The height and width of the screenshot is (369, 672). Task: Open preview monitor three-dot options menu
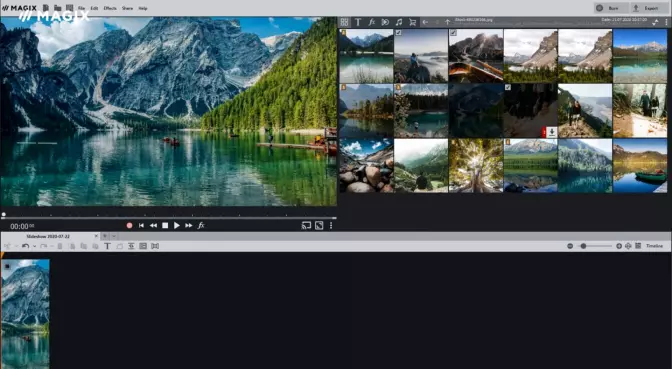tap(331, 225)
